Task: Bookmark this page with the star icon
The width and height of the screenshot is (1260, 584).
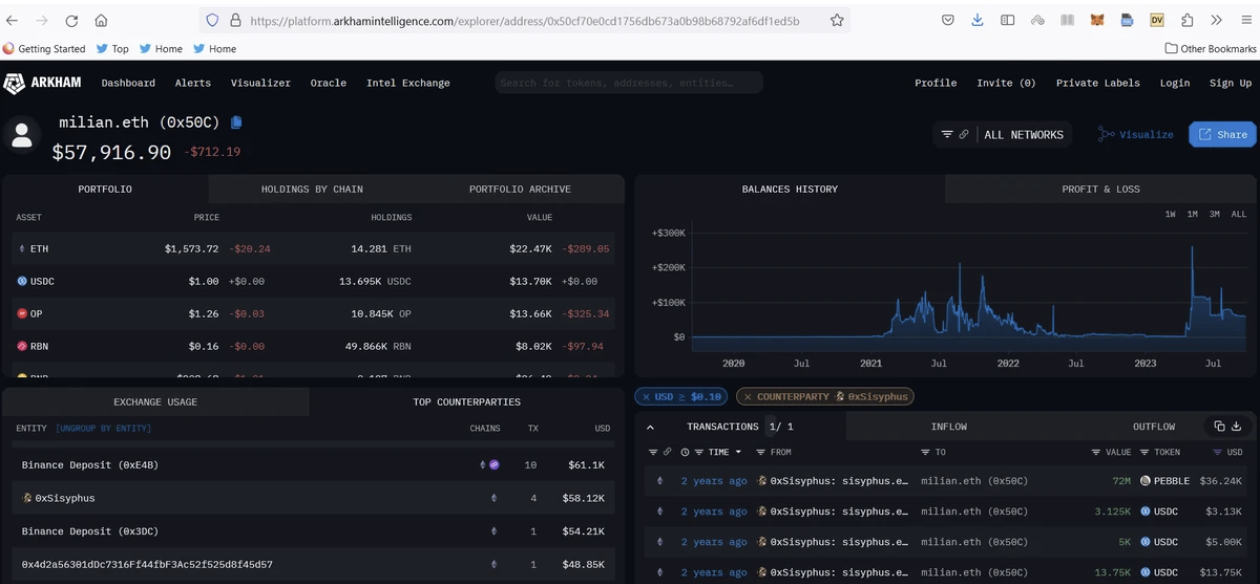Action: pos(837,20)
